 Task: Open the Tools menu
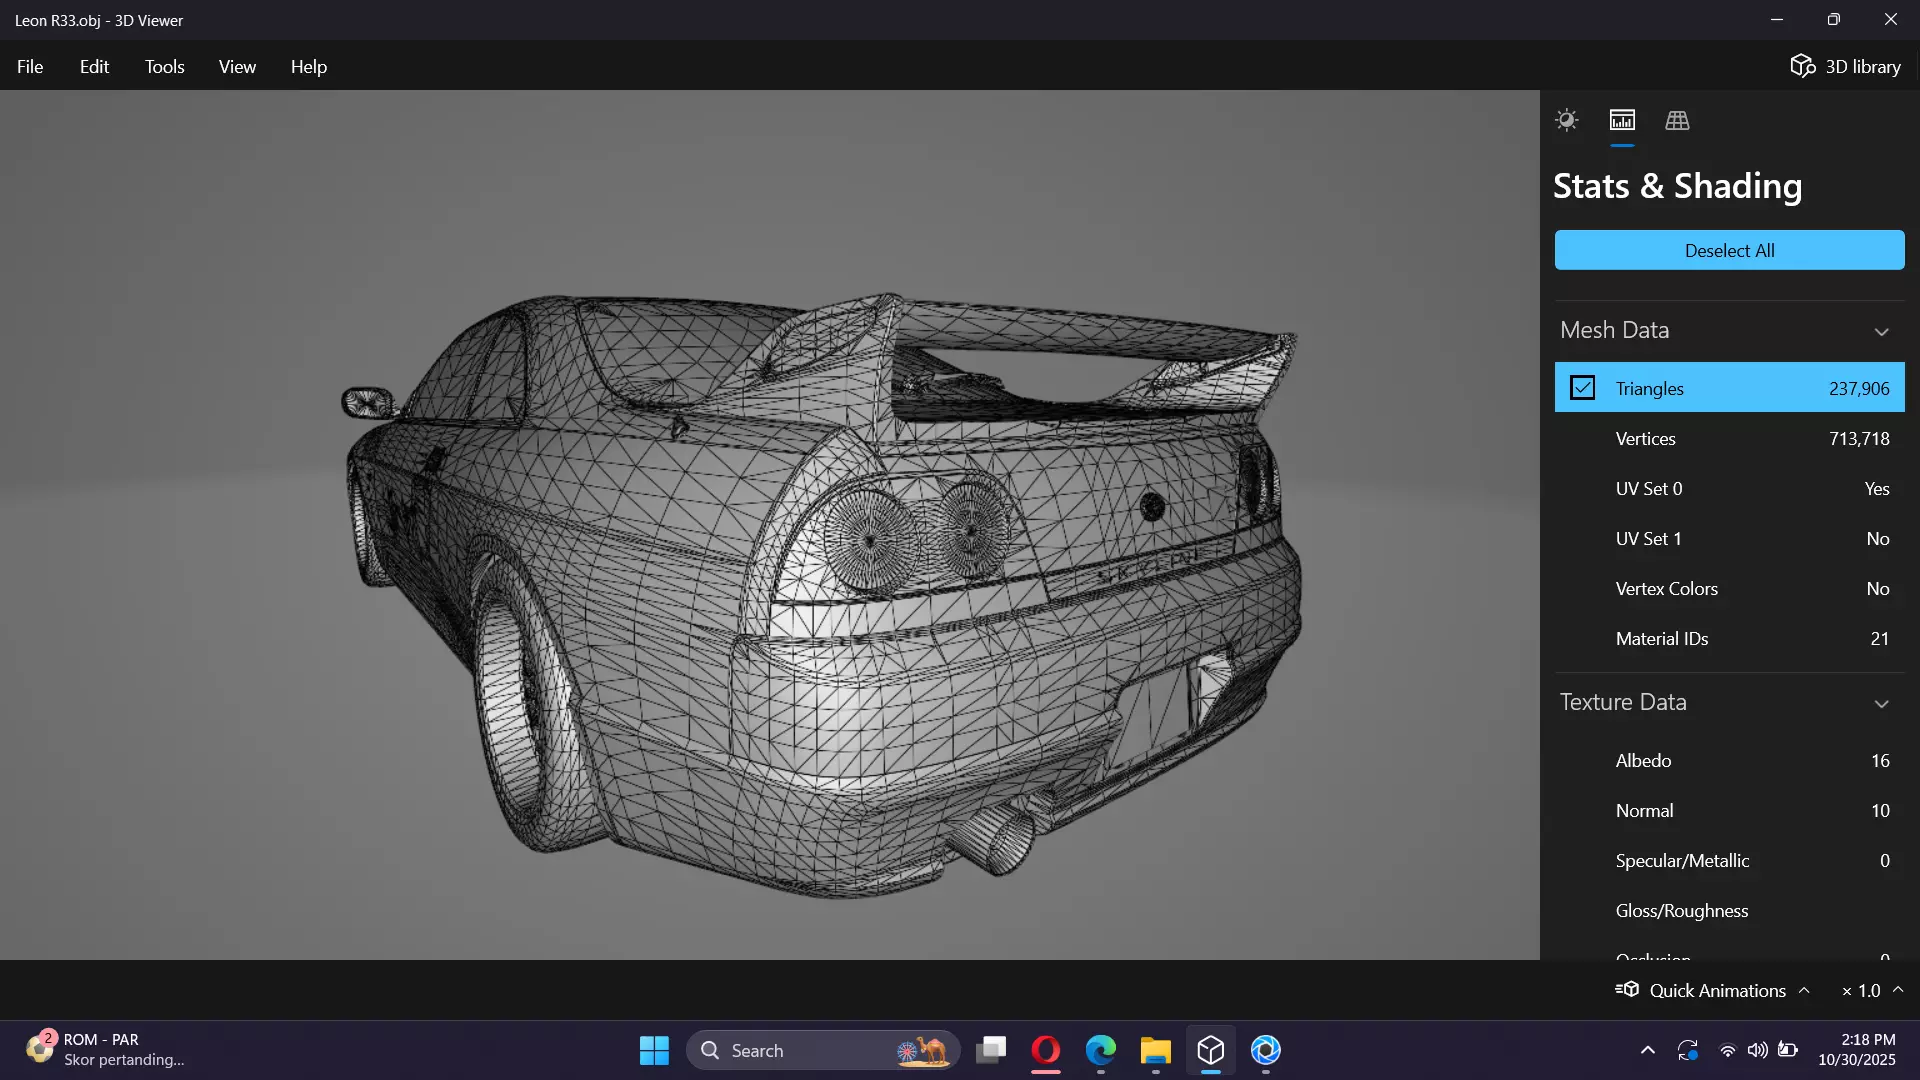164,66
